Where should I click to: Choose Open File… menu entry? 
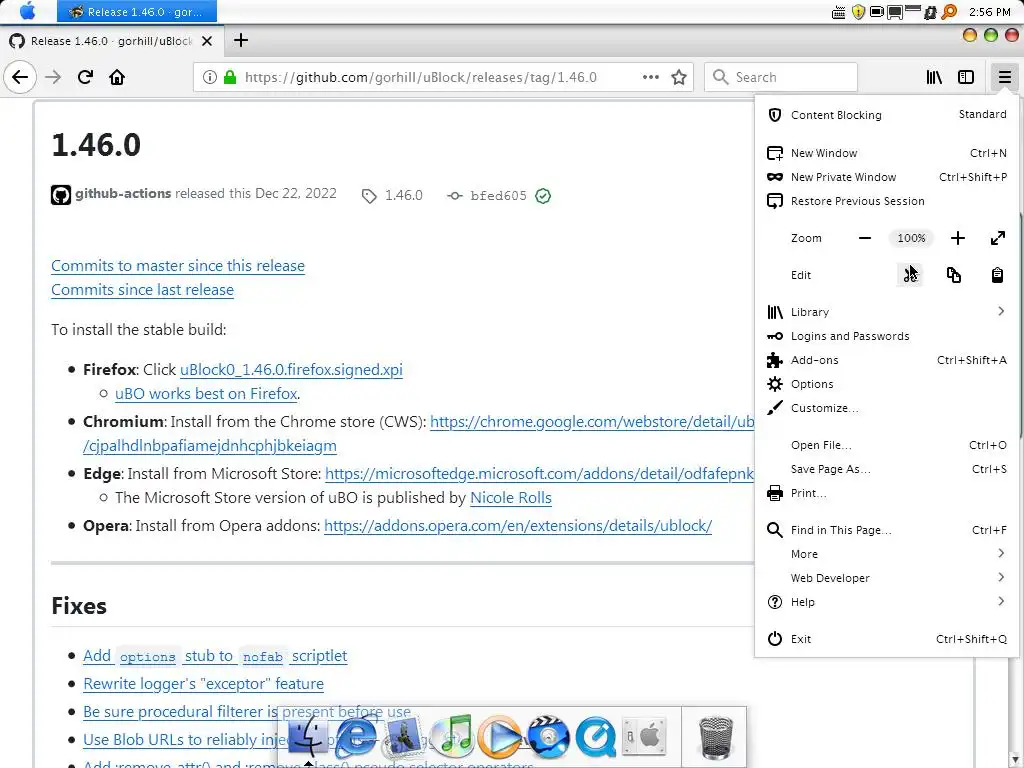point(886,445)
